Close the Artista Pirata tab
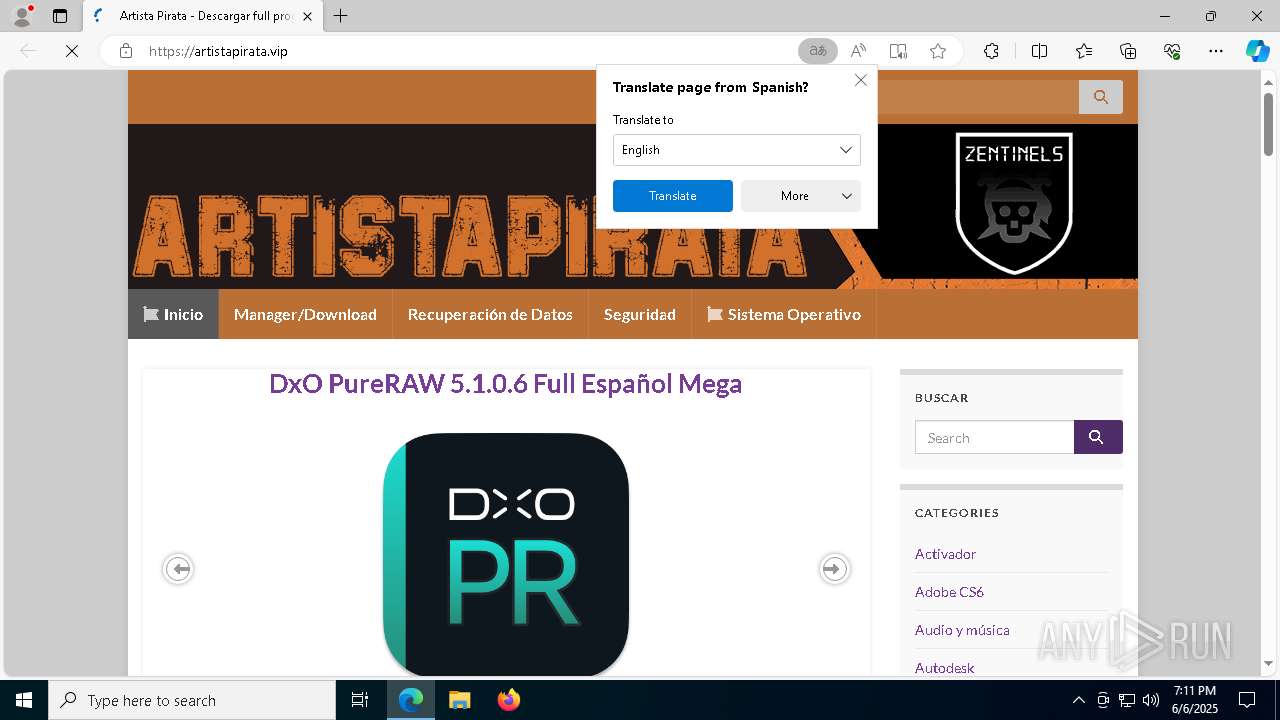 pos(307,16)
